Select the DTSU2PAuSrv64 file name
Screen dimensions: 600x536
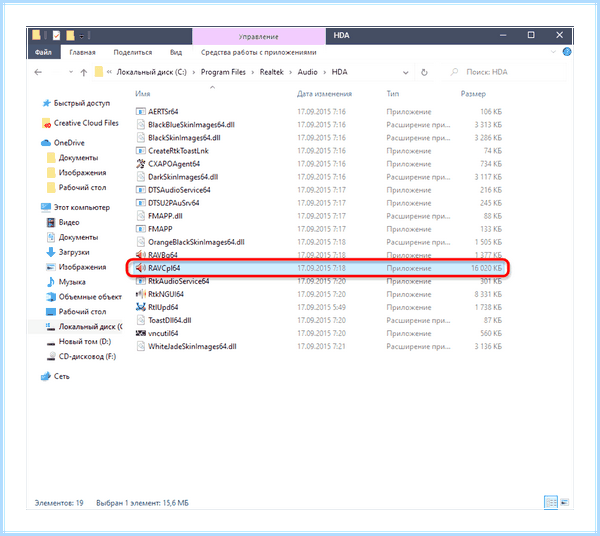pyautogui.click(x=174, y=203)
